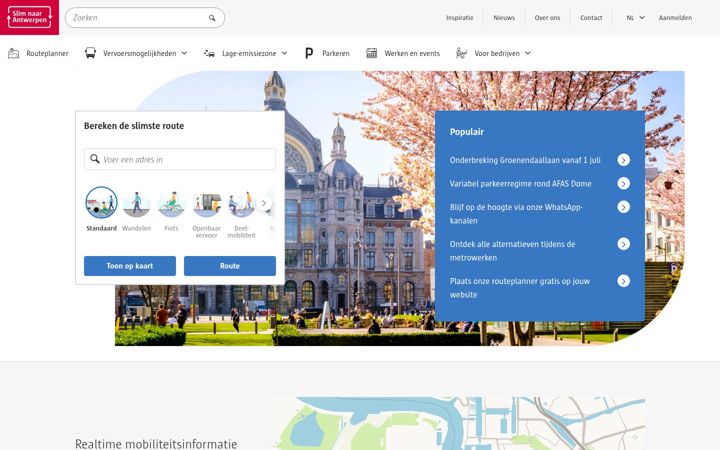Click arrow next to WhatsApp-kanalen item
This screenshot has height=450, width=720.
tap(623, 207)
